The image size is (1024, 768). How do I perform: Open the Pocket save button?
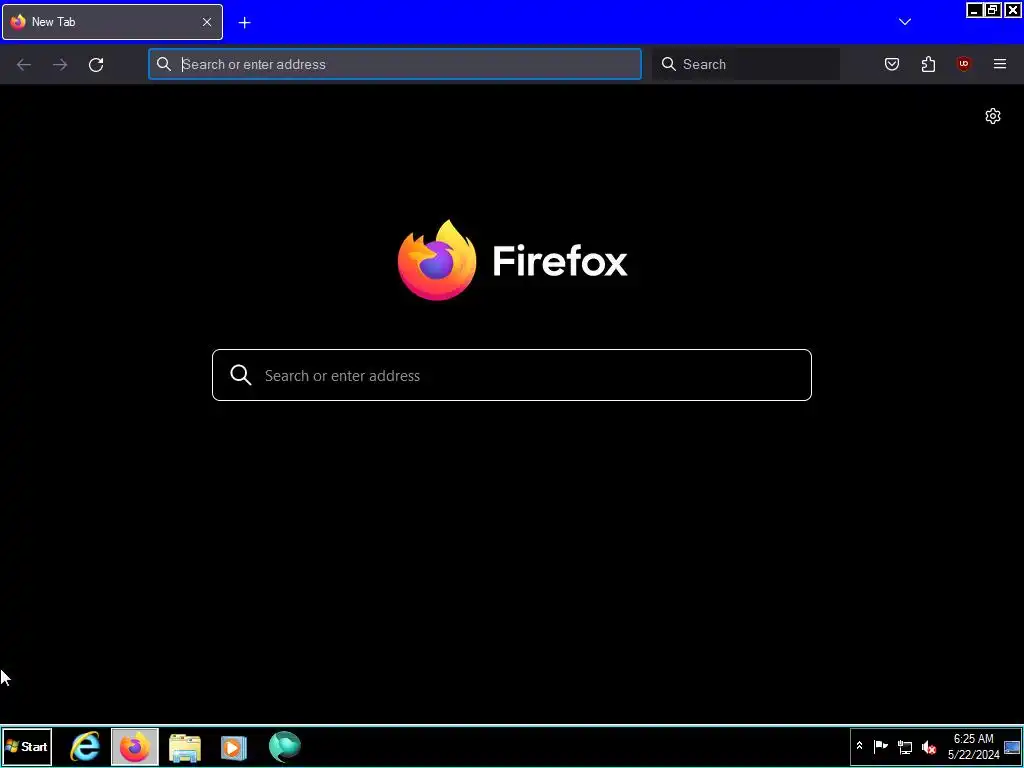point(891,64)
